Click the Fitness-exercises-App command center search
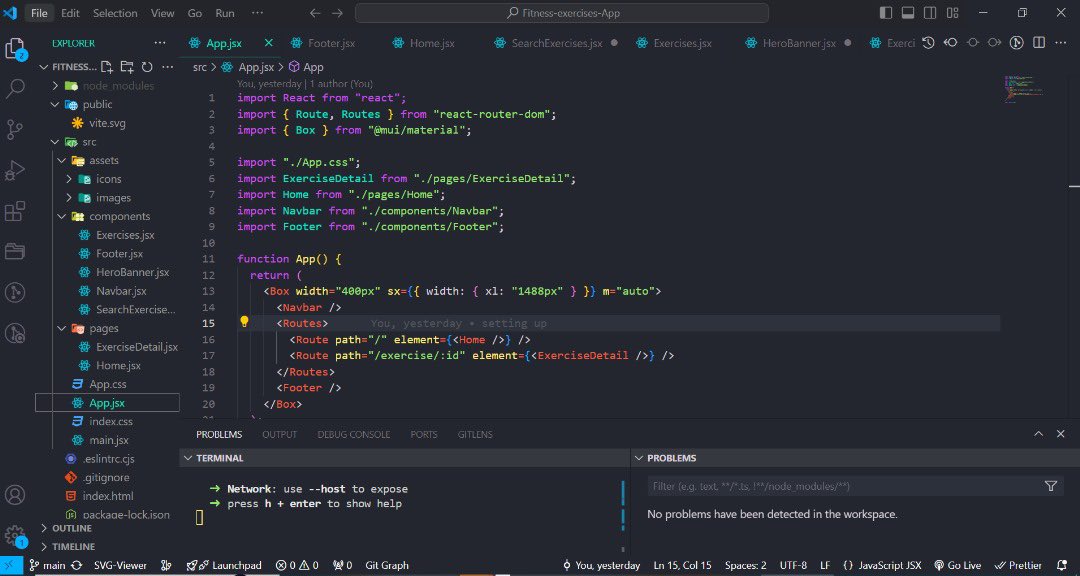The height and width of the screenshot is (576, 1080). [x=562, y=13]
